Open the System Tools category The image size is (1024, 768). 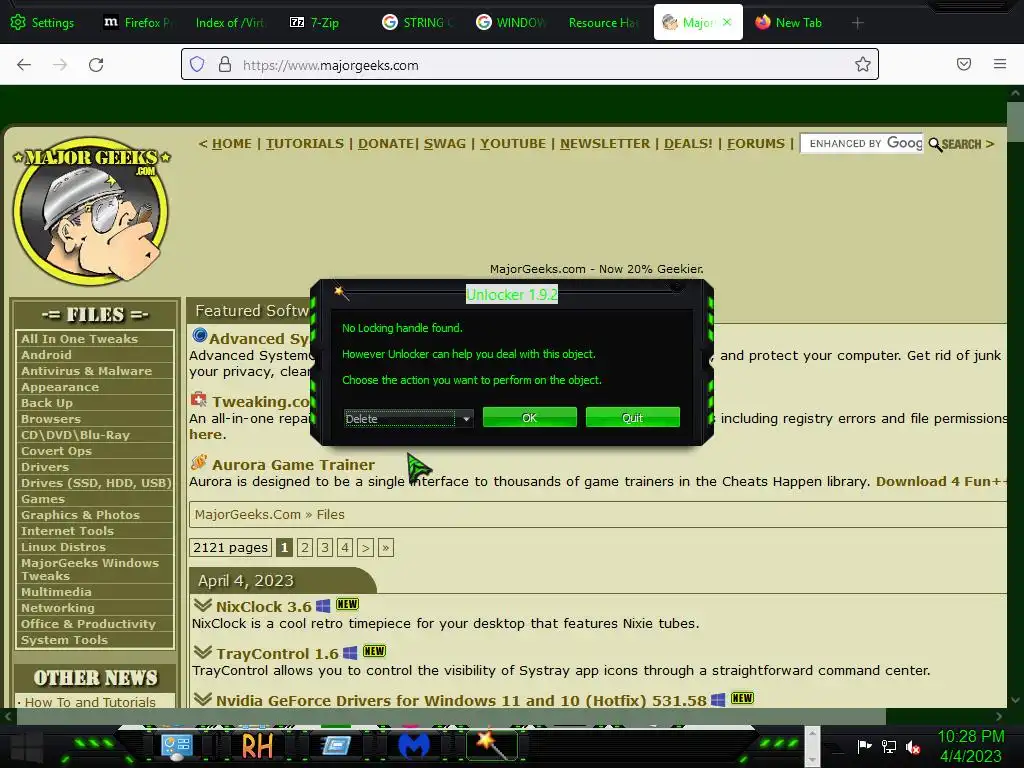95,640
